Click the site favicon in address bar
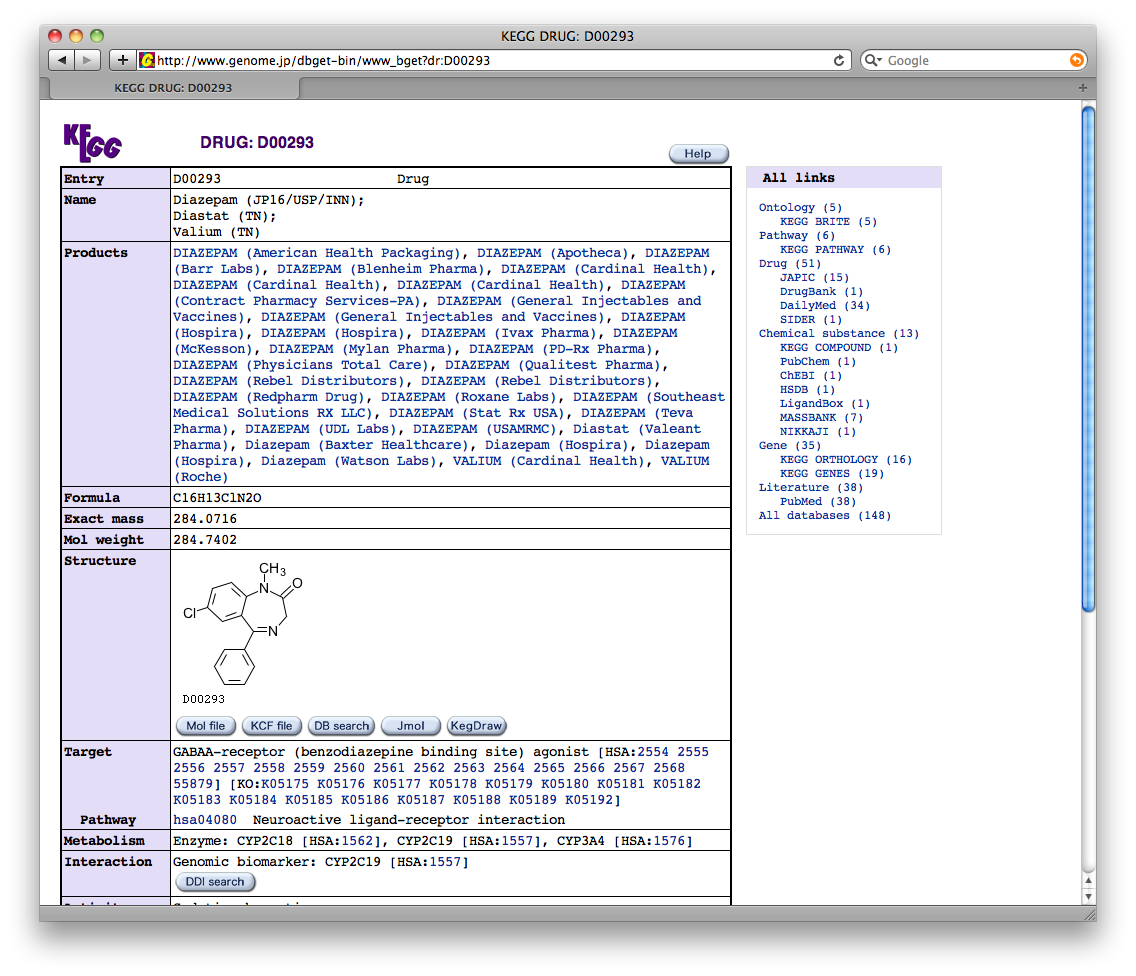This screenshot has width=1136, height=976. 147,60
